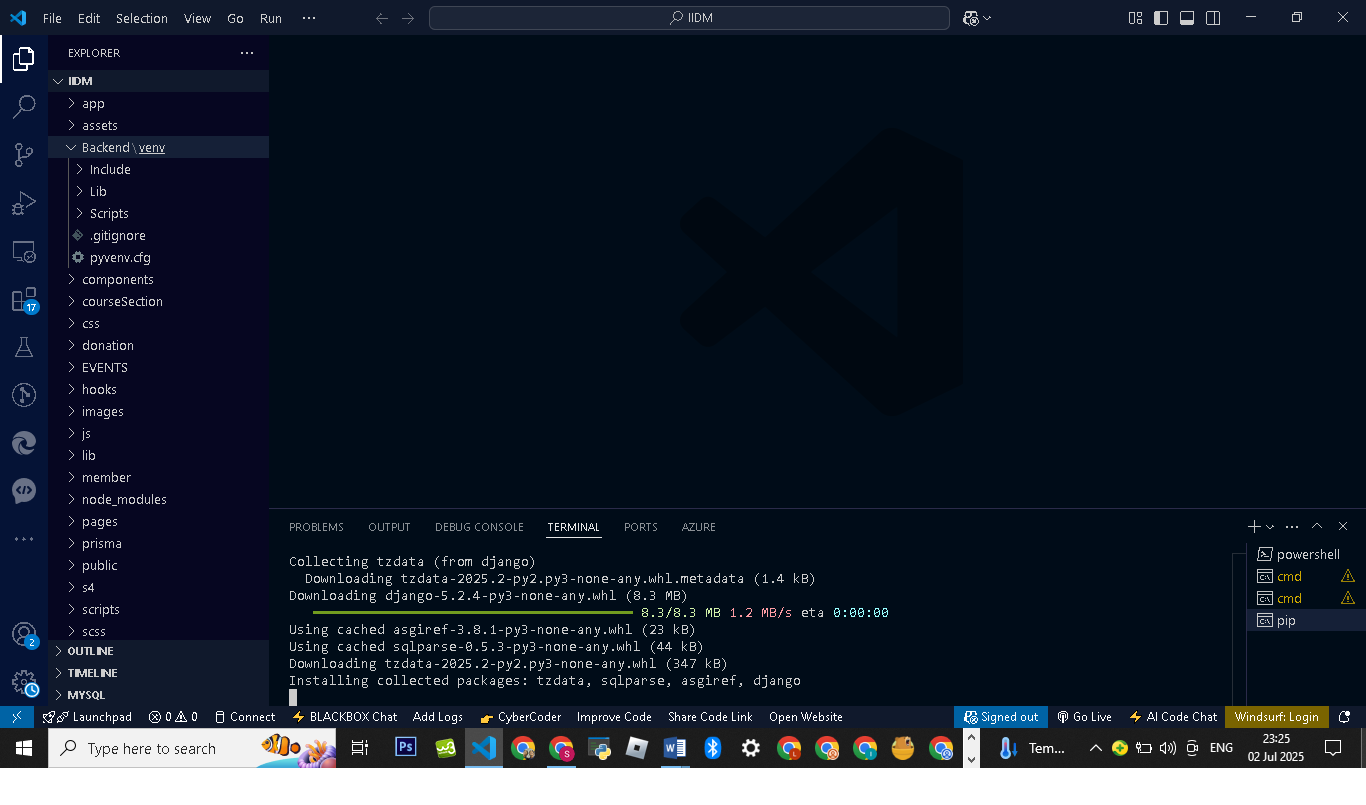Open notifications bell in status bar

pyautogui.click(x=1346, y=717)
